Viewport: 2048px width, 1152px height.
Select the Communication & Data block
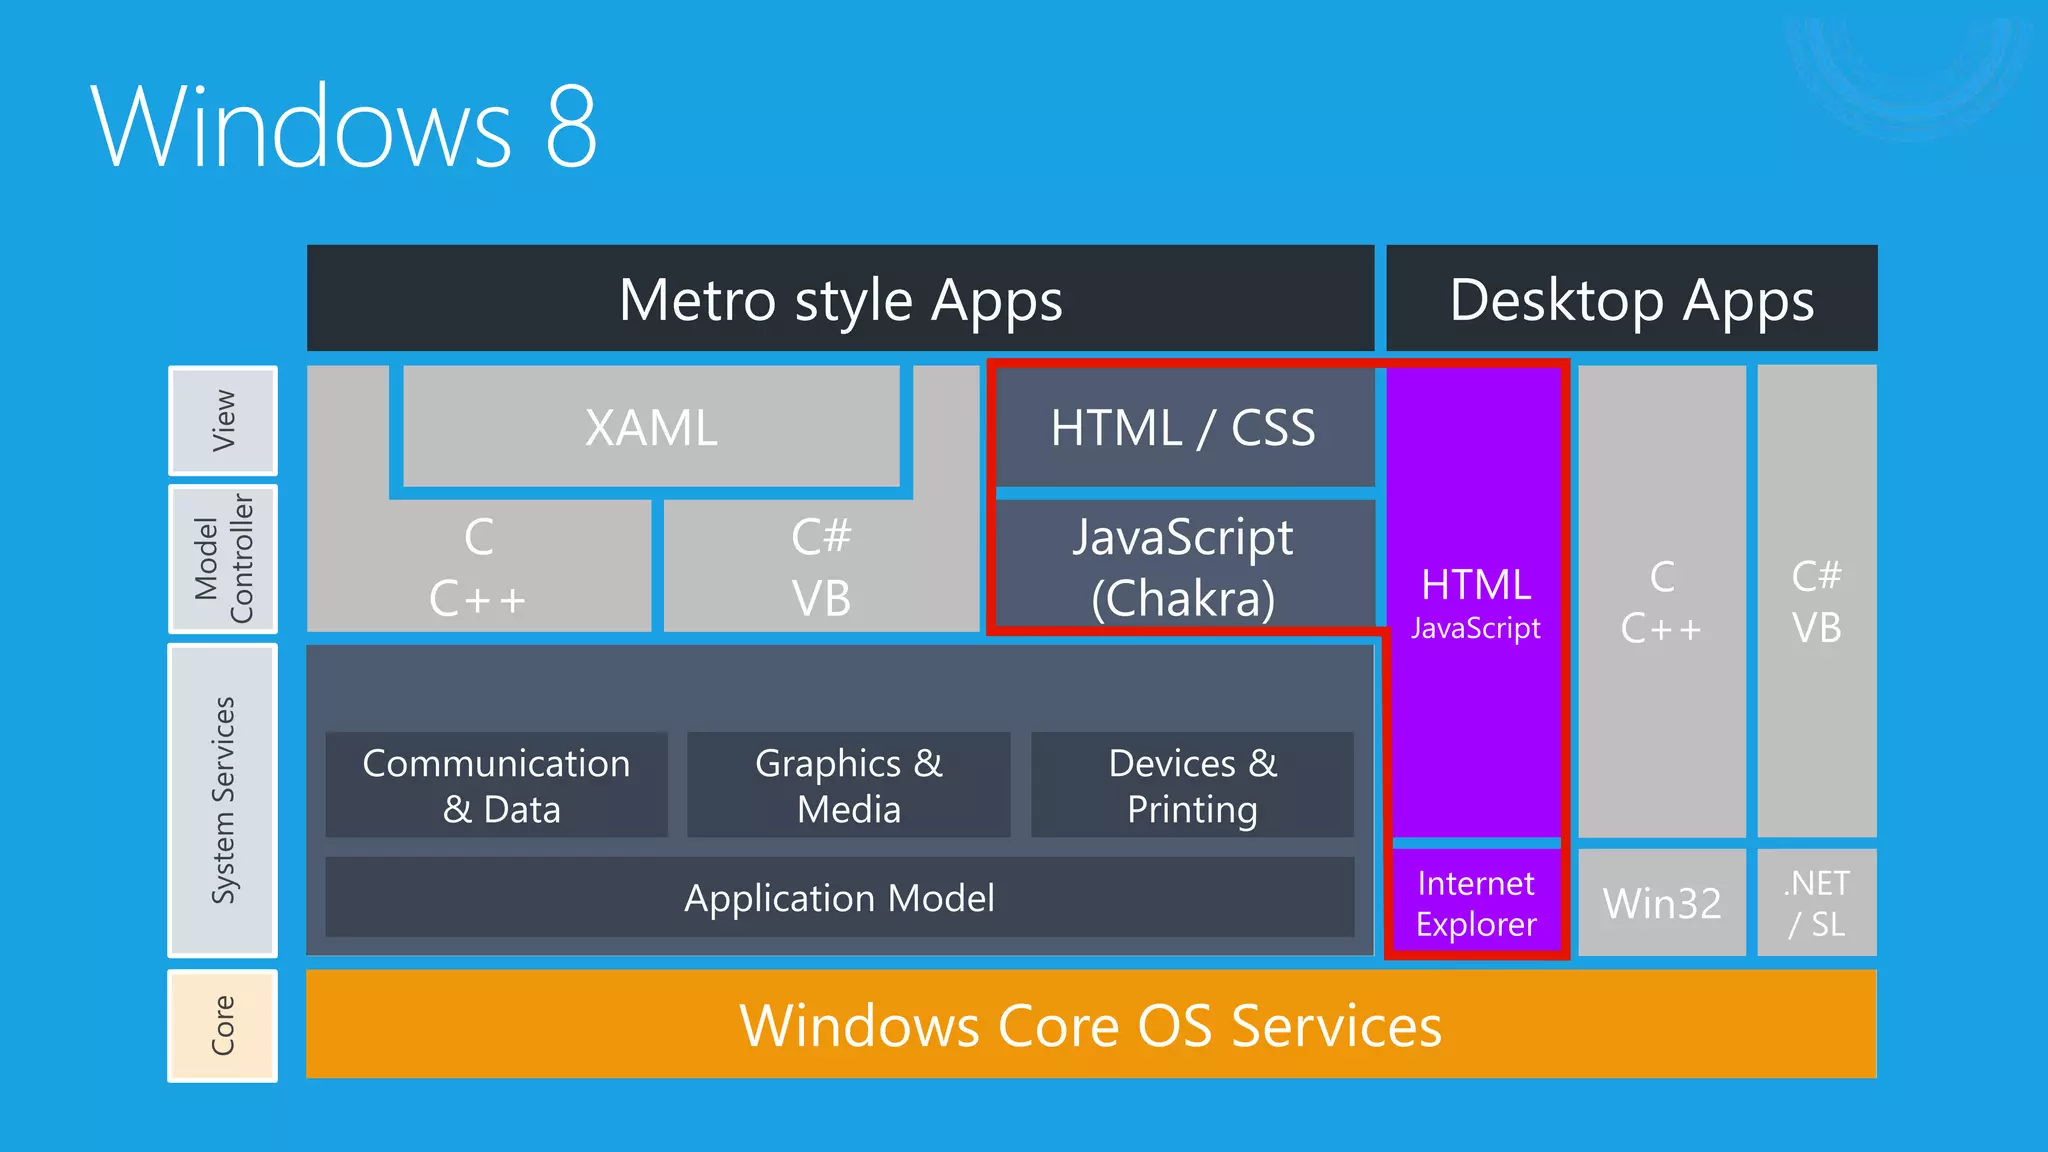497,785
